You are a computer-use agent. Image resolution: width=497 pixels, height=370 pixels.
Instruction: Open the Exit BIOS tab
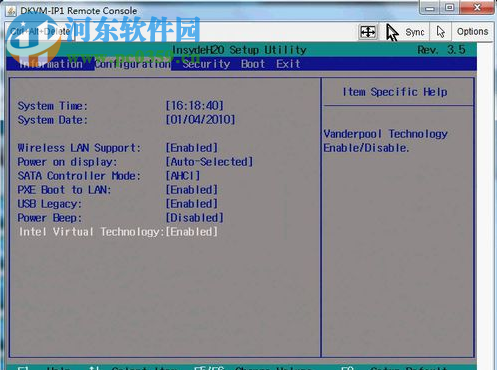288,64
